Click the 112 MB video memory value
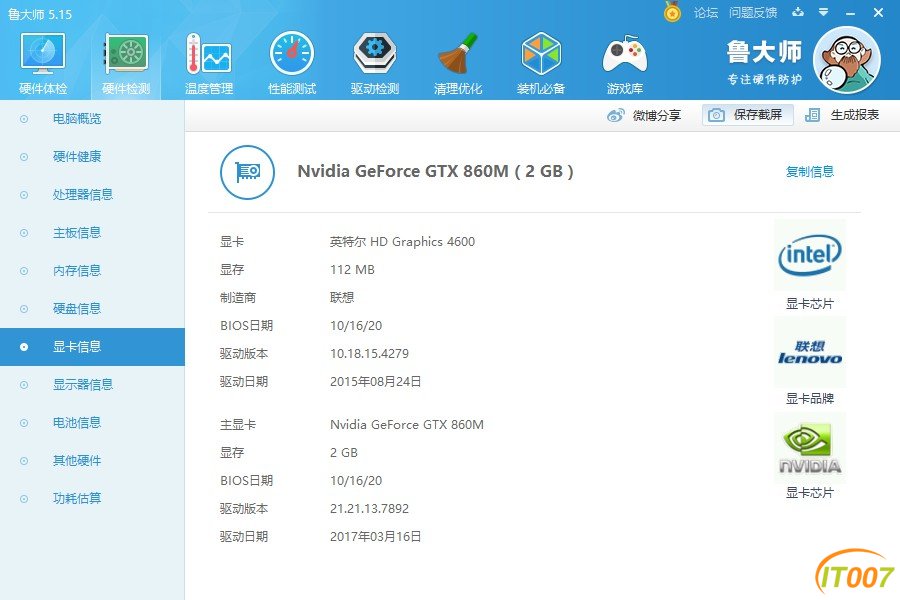Image resolution: width=900 pixels, height=600 pixels. 352,270
